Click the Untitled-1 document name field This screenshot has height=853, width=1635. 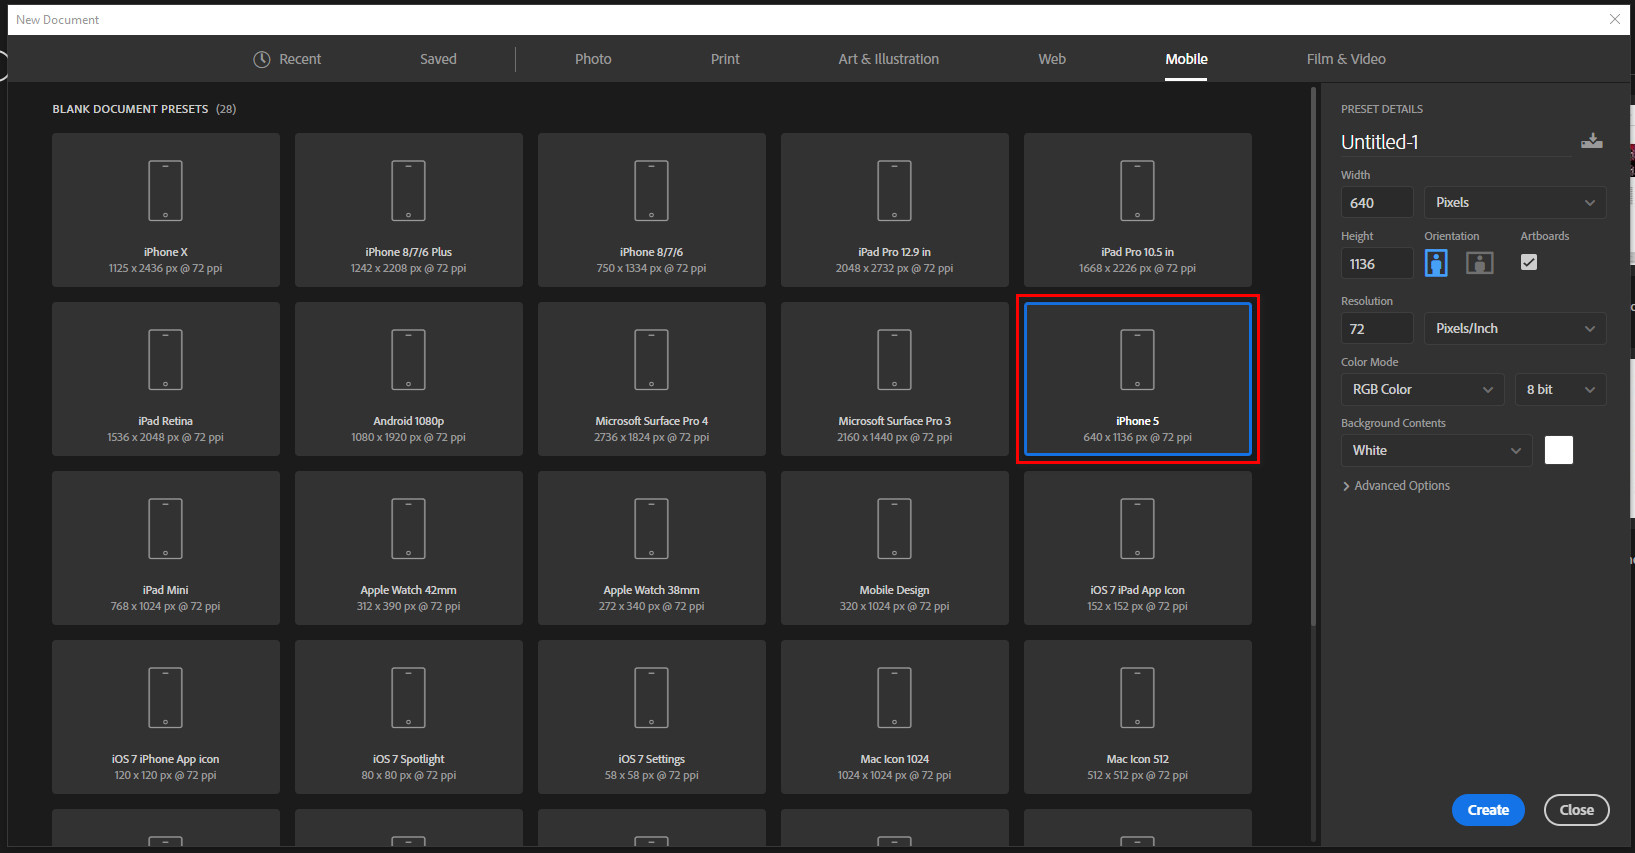1456,142
